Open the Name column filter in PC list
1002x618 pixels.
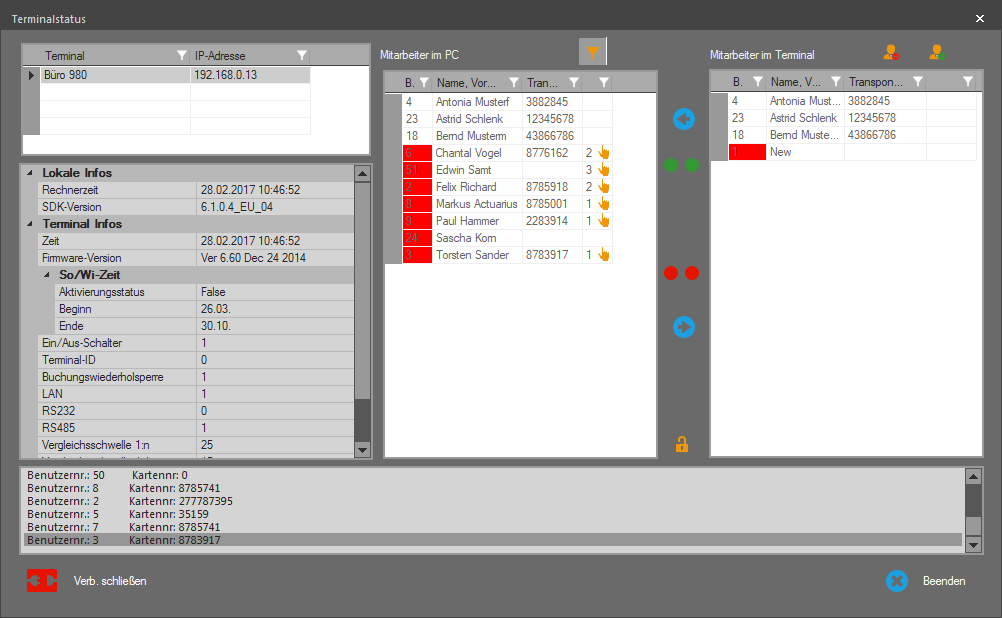coord(513,82)
